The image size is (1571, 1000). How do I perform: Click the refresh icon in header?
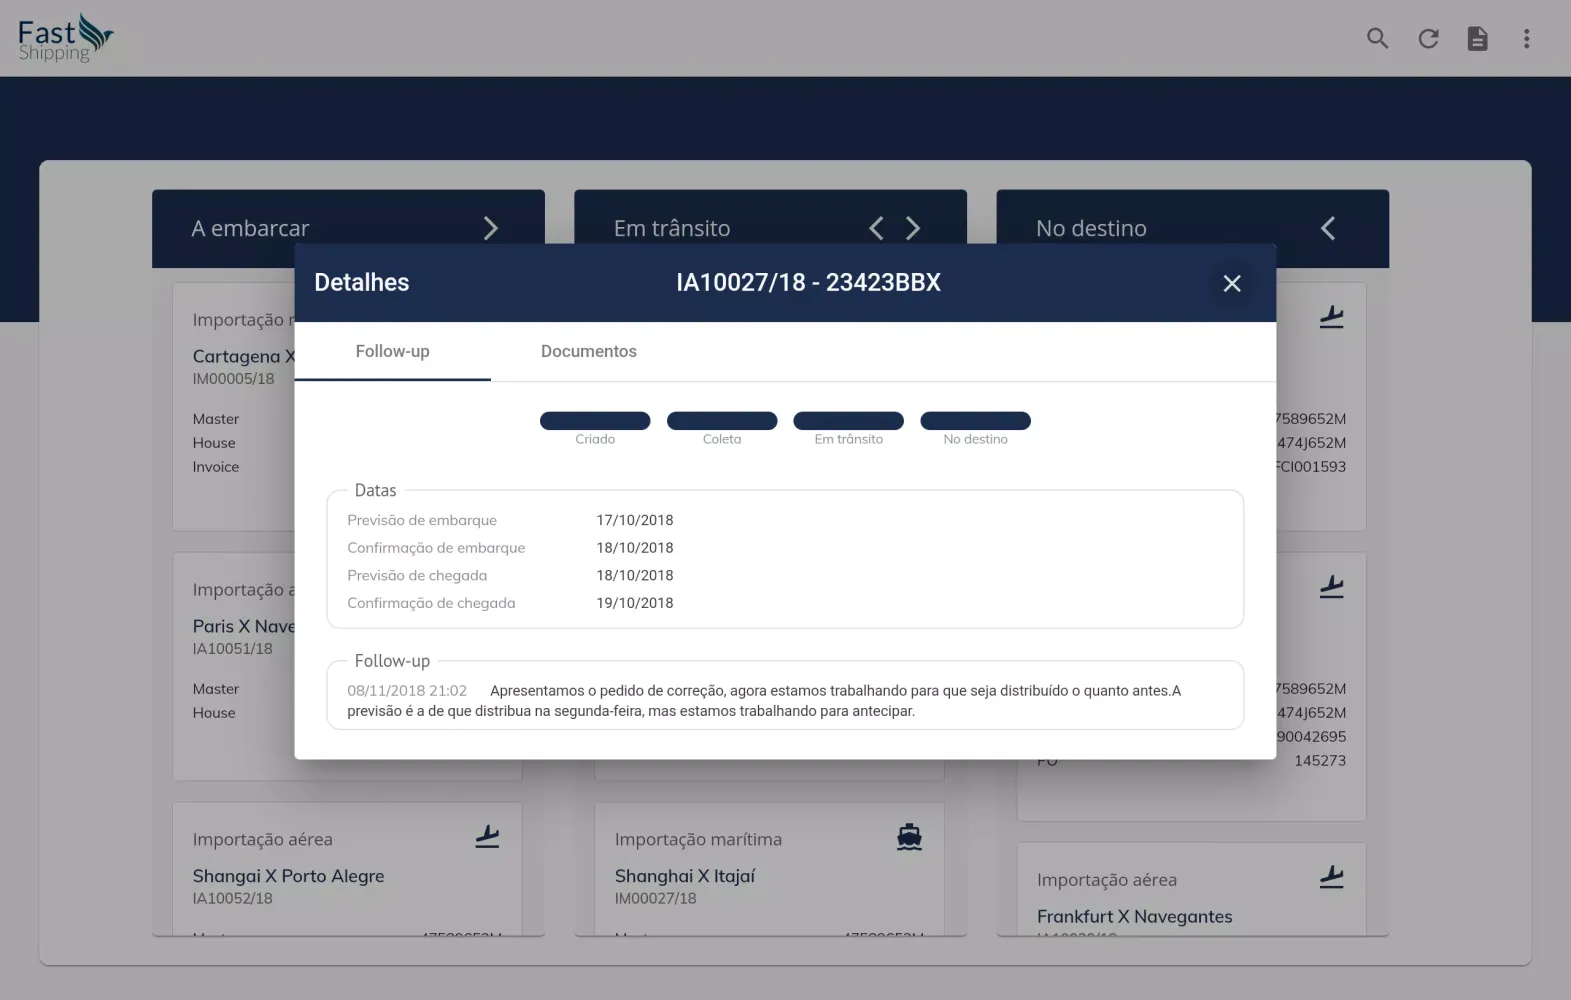(1428, 38)
